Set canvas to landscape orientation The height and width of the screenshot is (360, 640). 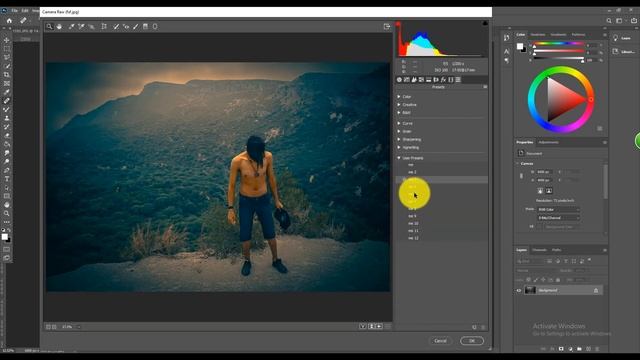[549, 191]
